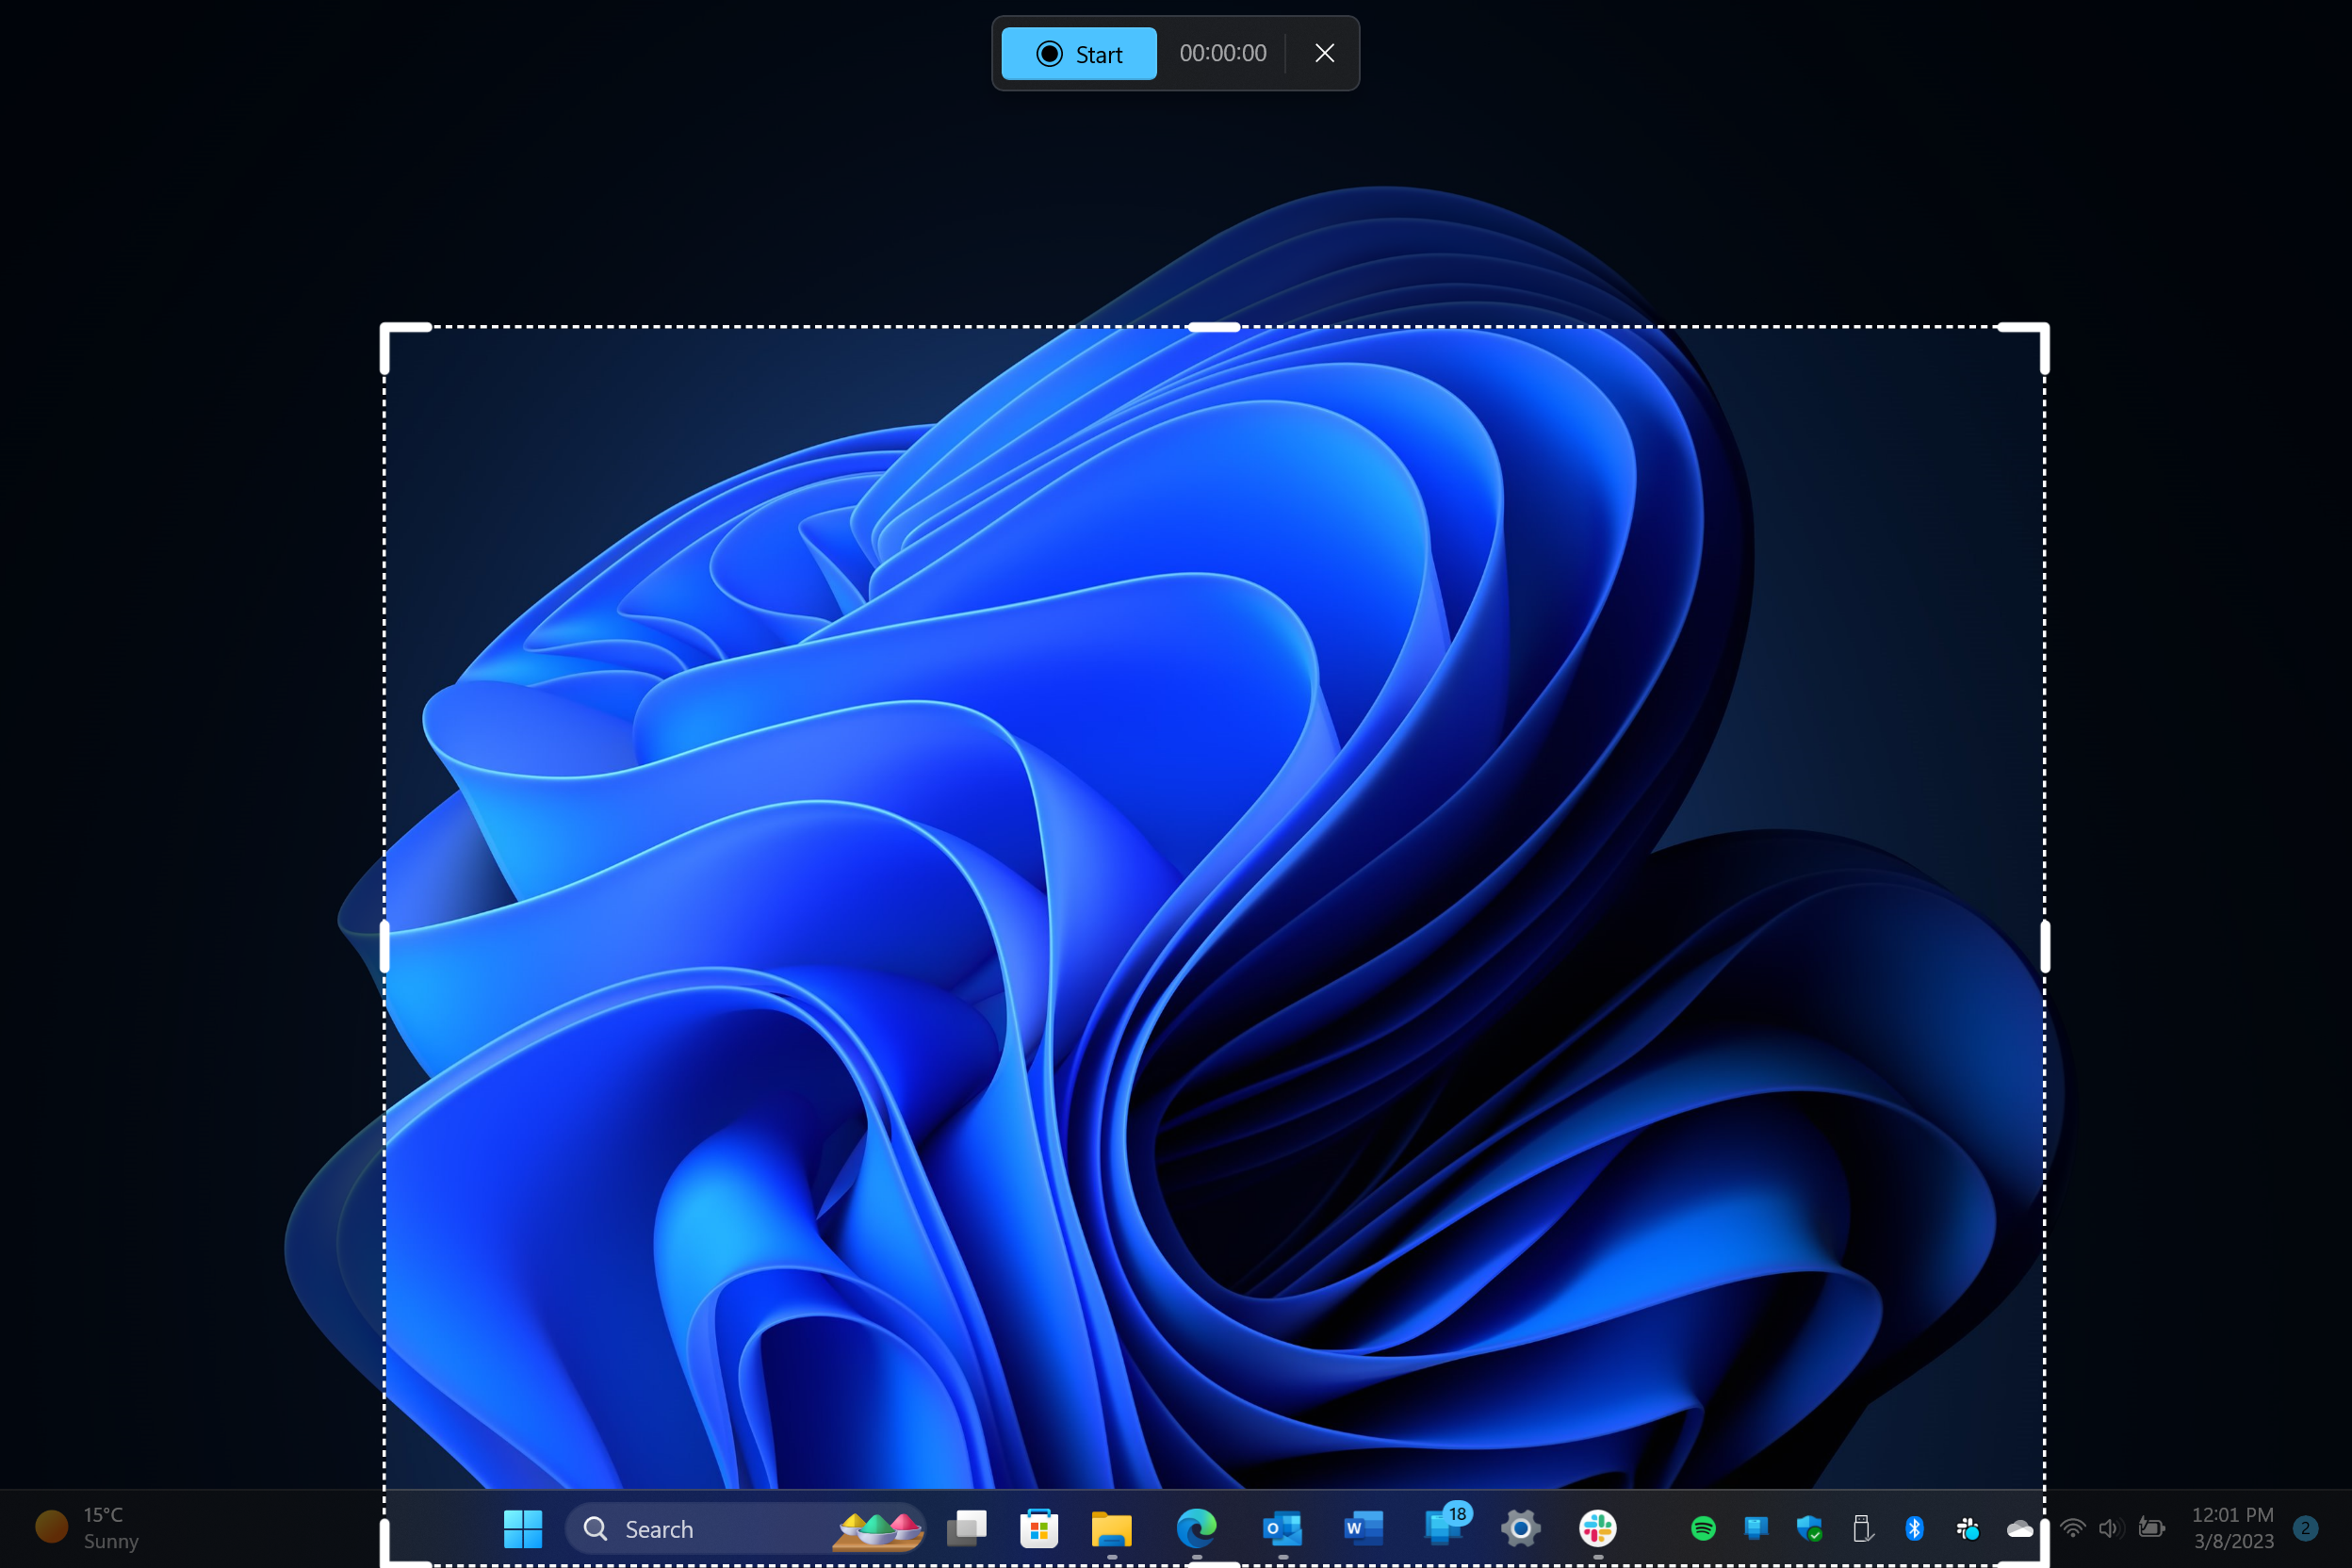
Task: Open OneDrive from the system tray
Action: (2020, 1528)
